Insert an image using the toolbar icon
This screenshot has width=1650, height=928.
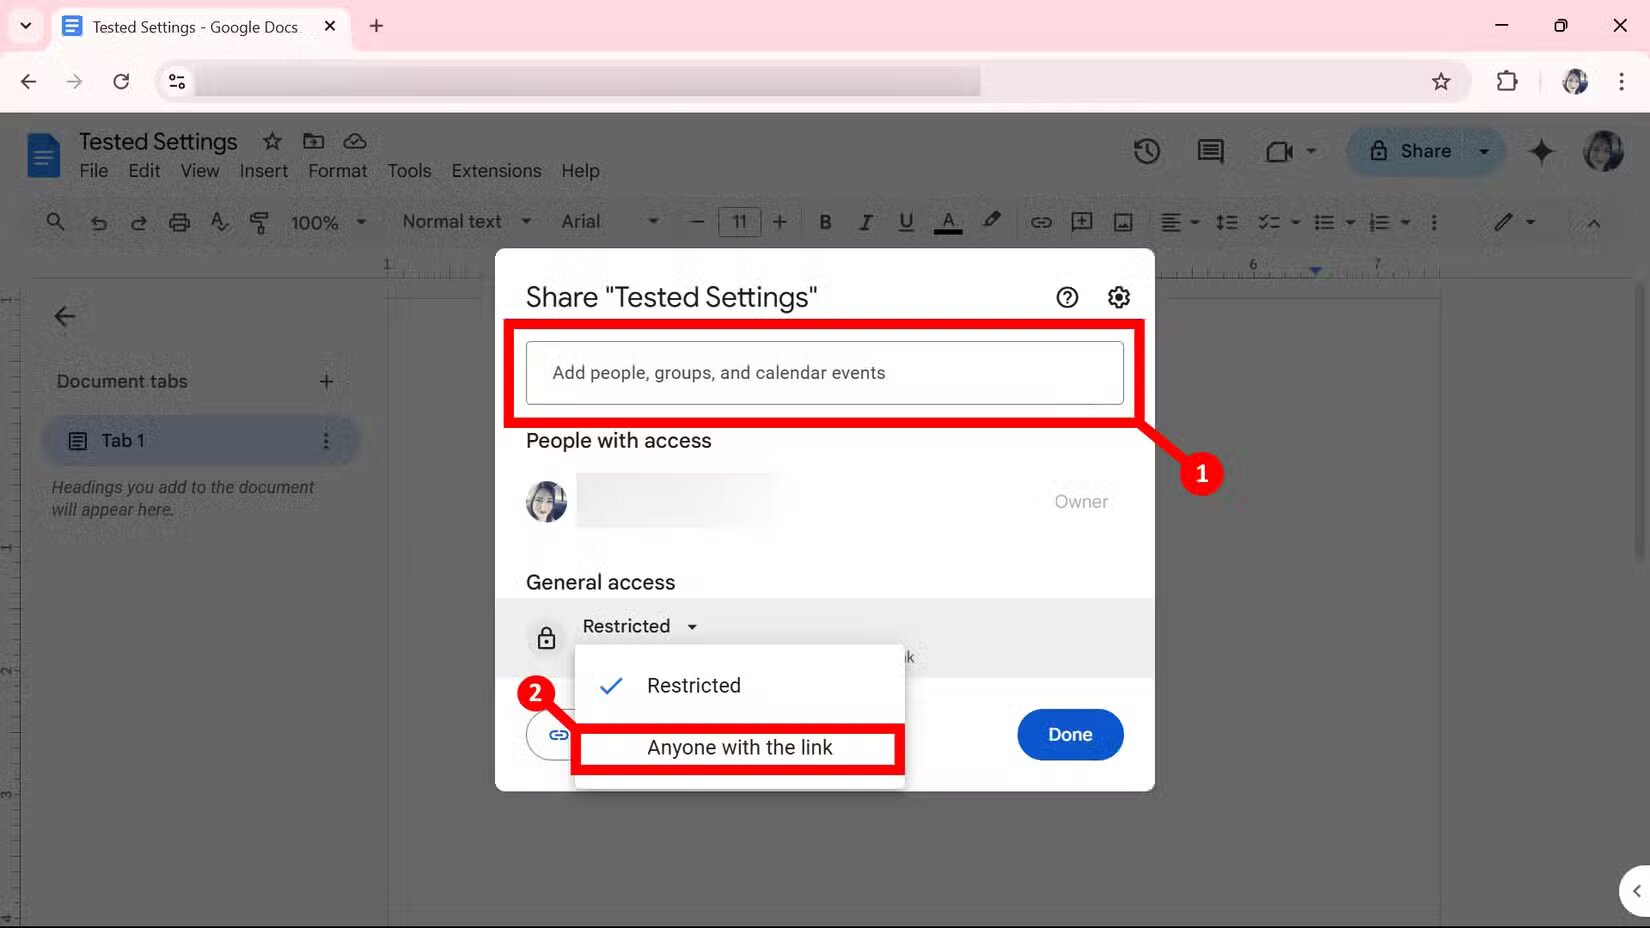click(1122, 222)
